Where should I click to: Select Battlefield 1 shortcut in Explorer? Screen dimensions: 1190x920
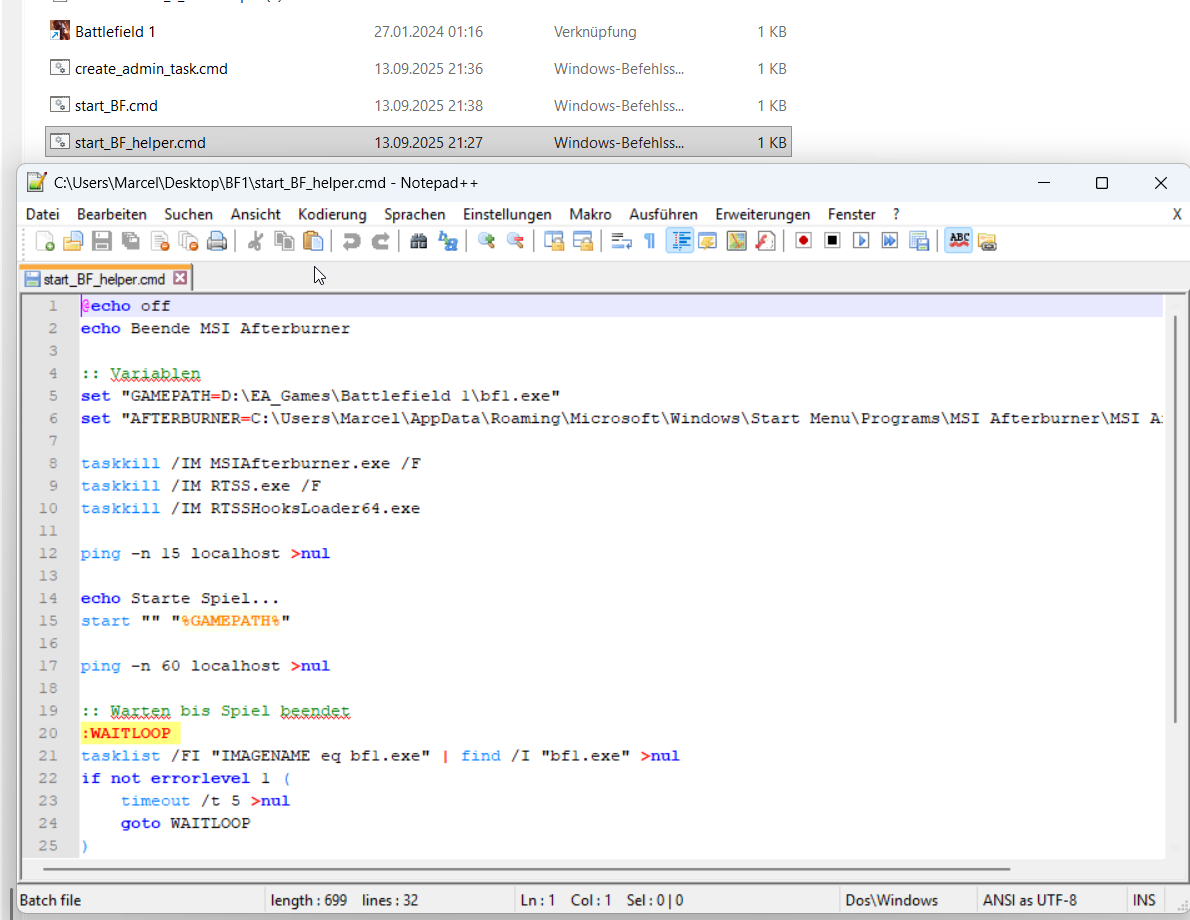point(418,32)
